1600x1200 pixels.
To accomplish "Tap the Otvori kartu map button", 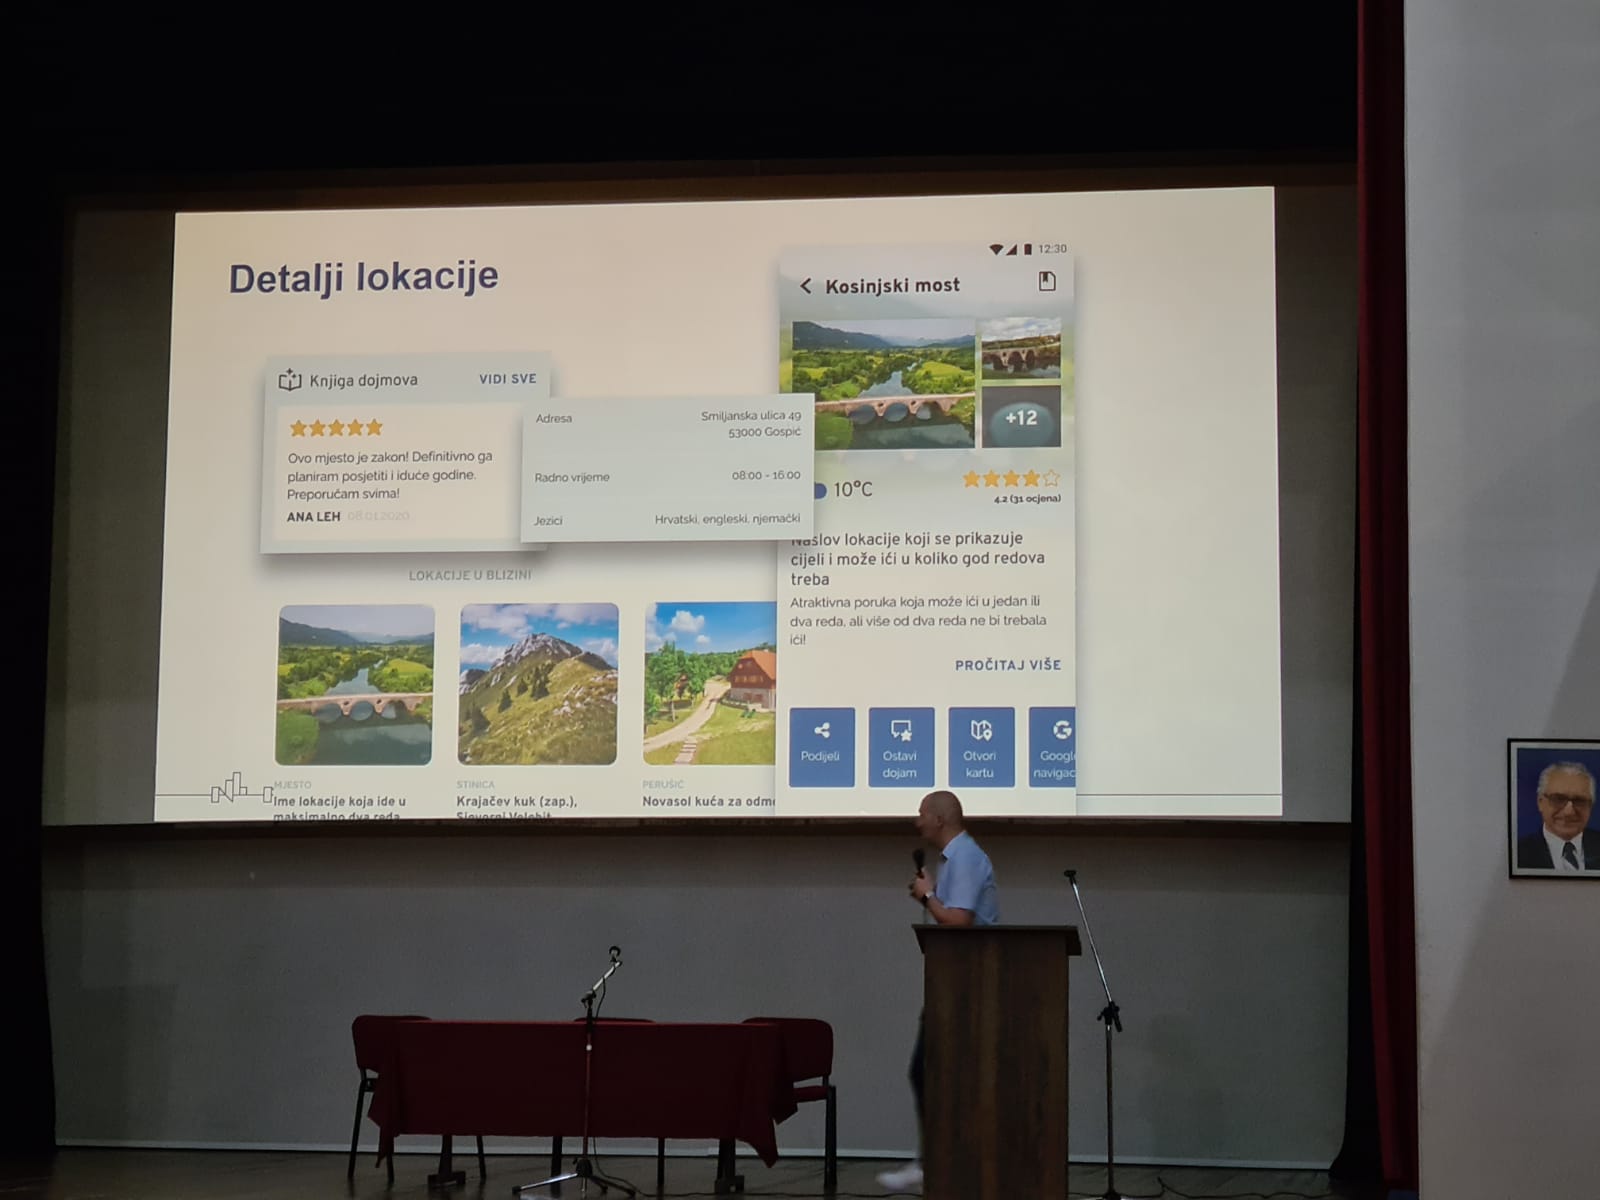I will [x=980, y=746].
